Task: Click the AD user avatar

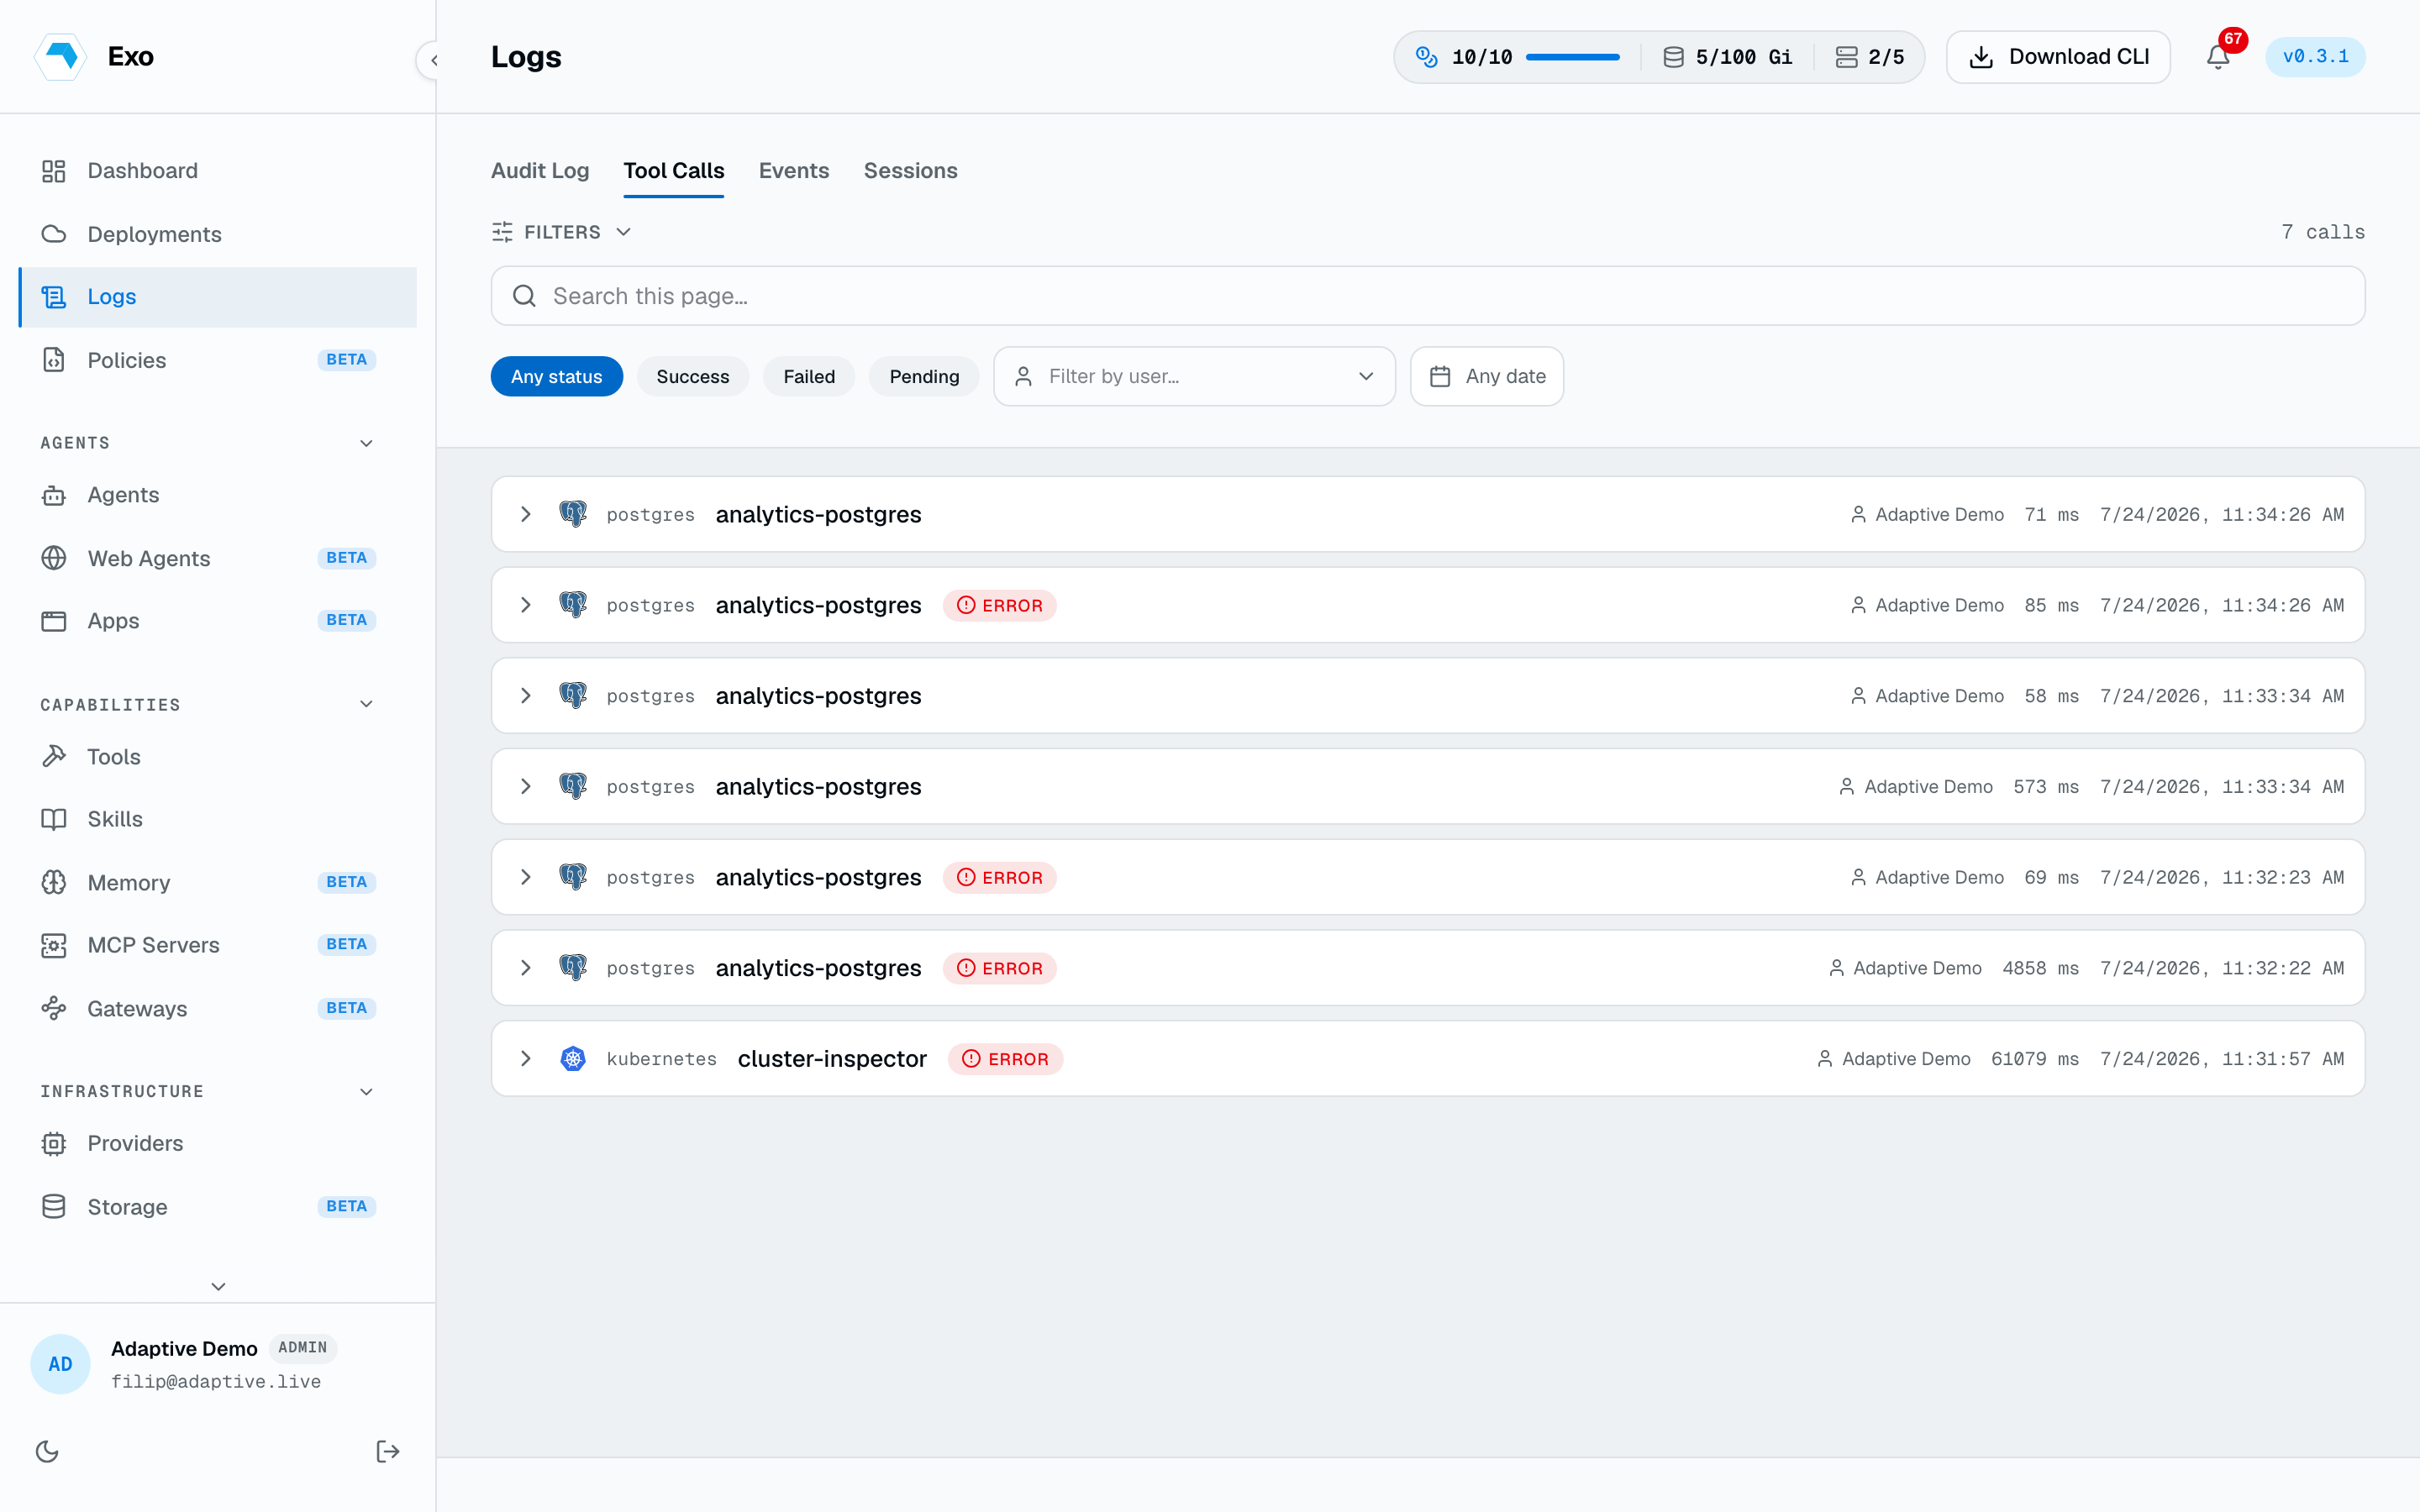Action: [x=60, y=1364]
